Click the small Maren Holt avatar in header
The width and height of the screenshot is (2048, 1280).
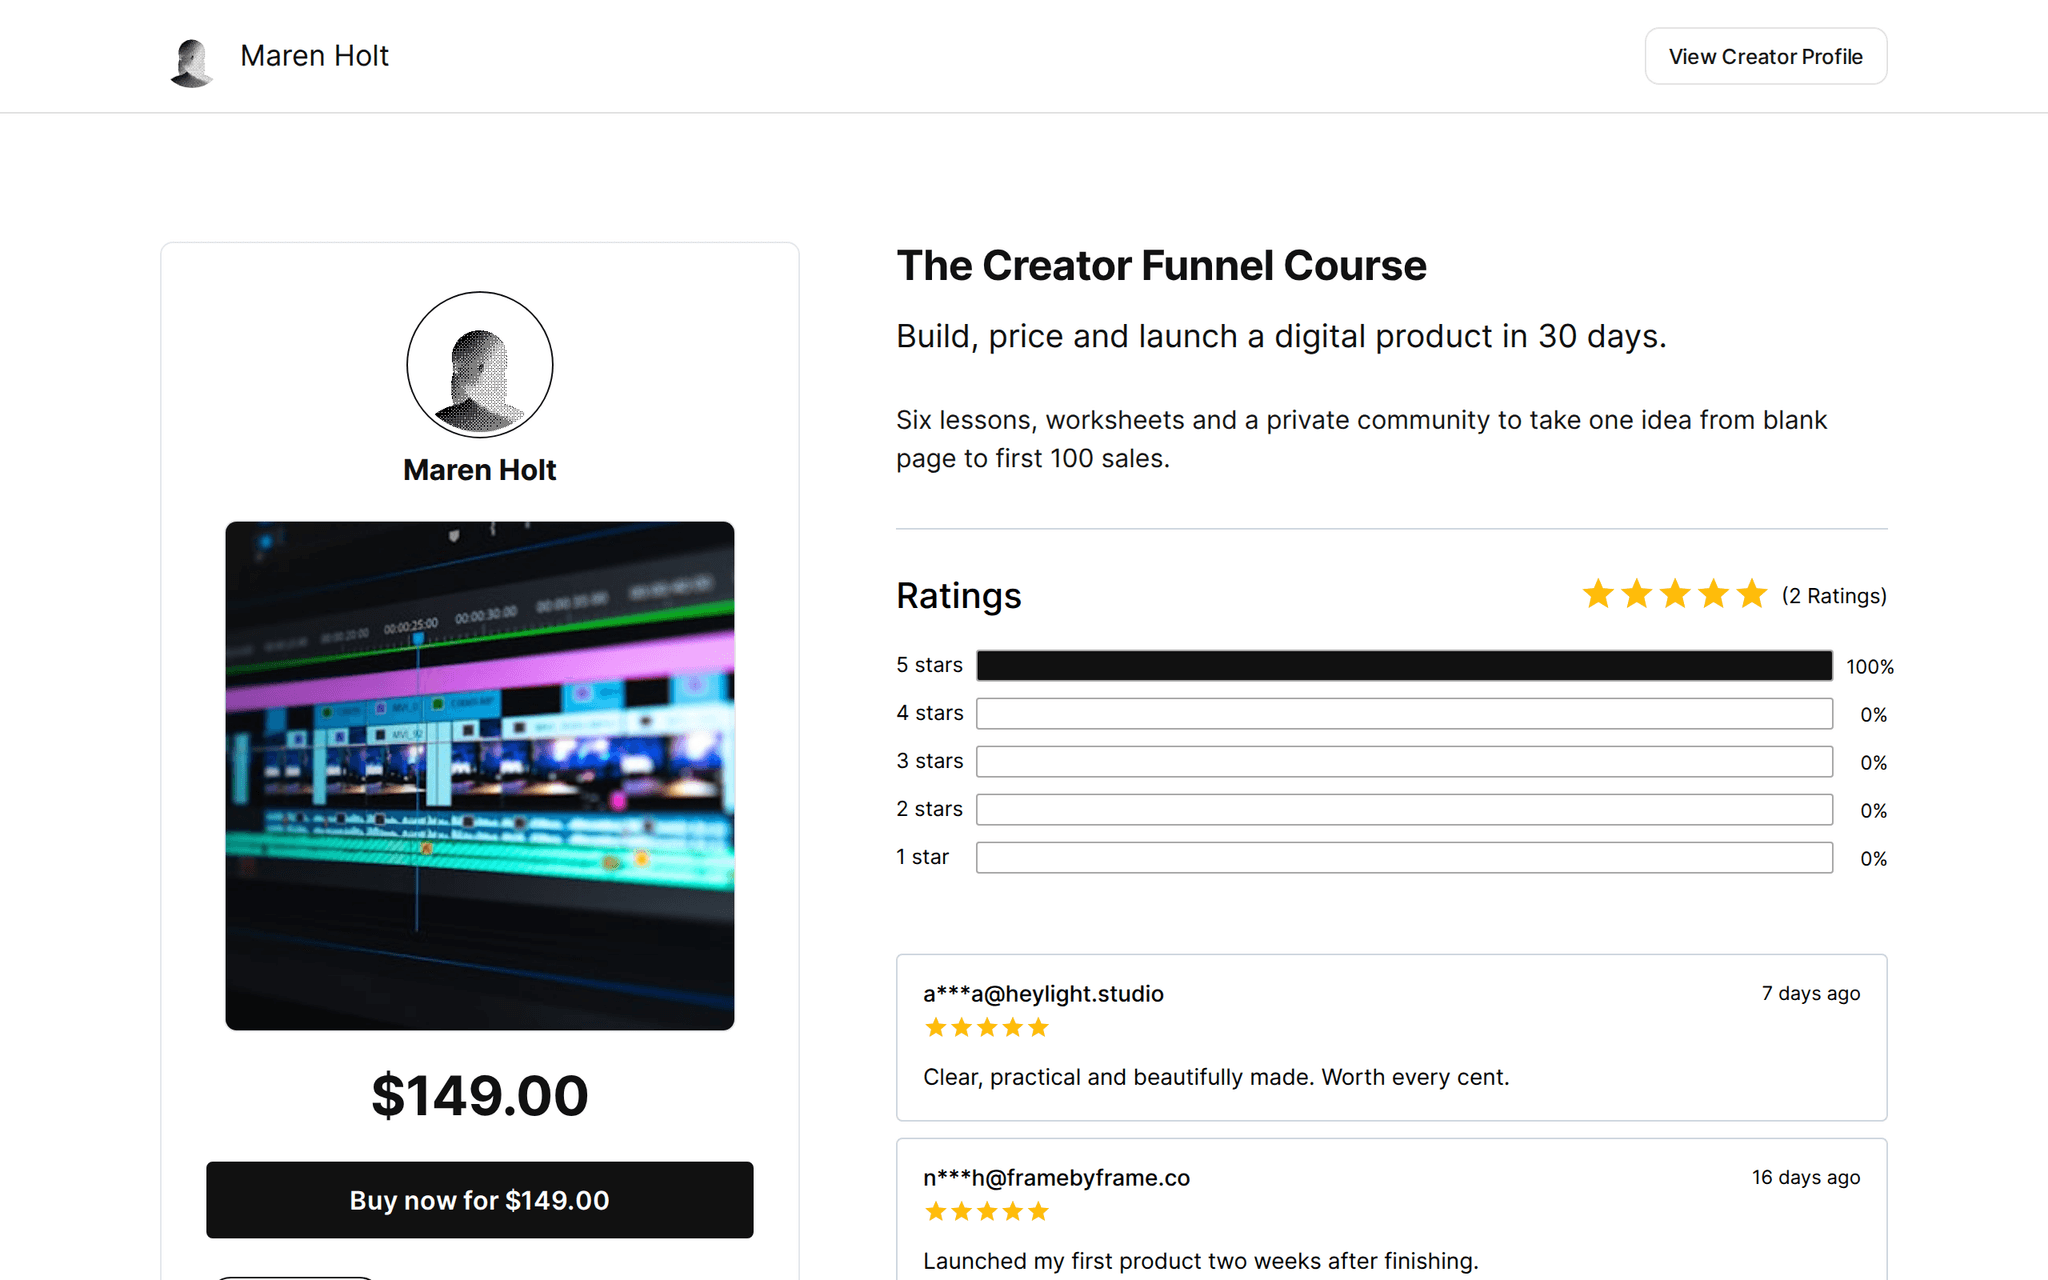(192, 62)
